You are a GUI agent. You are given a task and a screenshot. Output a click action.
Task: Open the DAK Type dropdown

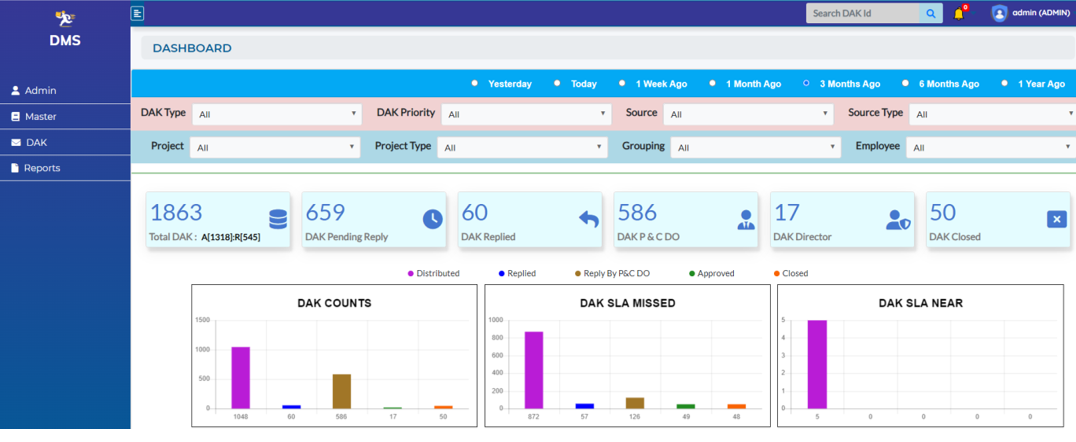275,114
